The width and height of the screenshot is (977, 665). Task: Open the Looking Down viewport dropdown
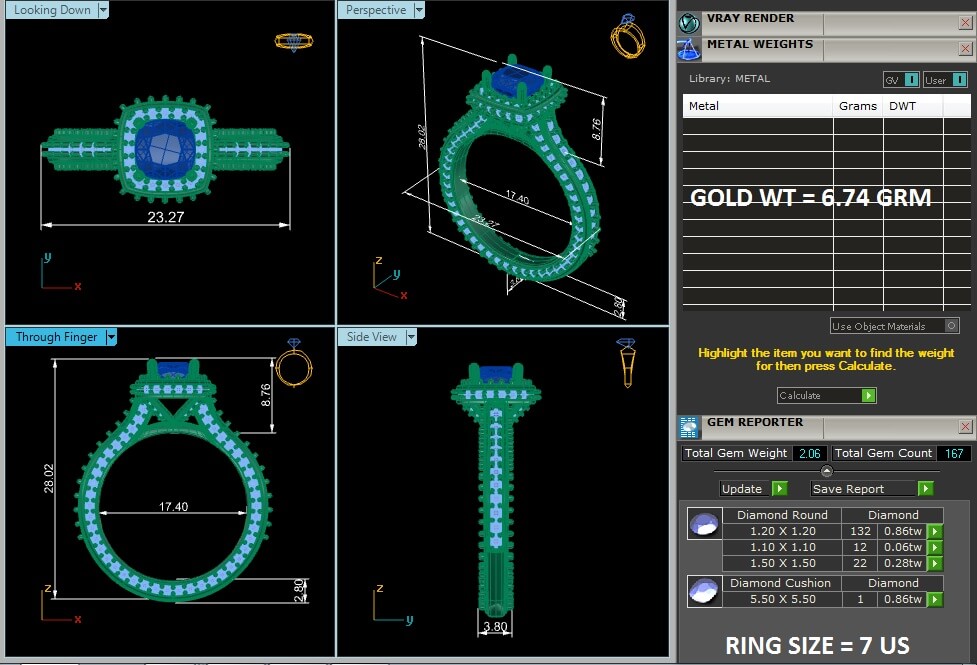pyautogui.click(x=104, y=10)
